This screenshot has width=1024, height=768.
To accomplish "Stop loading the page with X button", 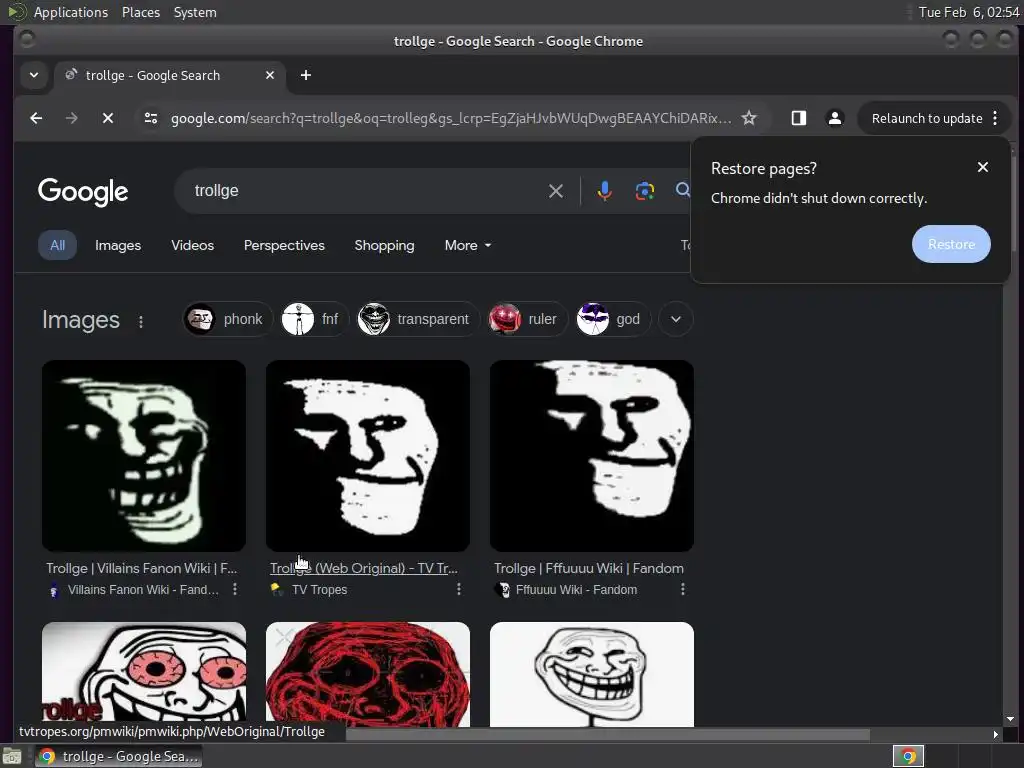I will [108, 118].
